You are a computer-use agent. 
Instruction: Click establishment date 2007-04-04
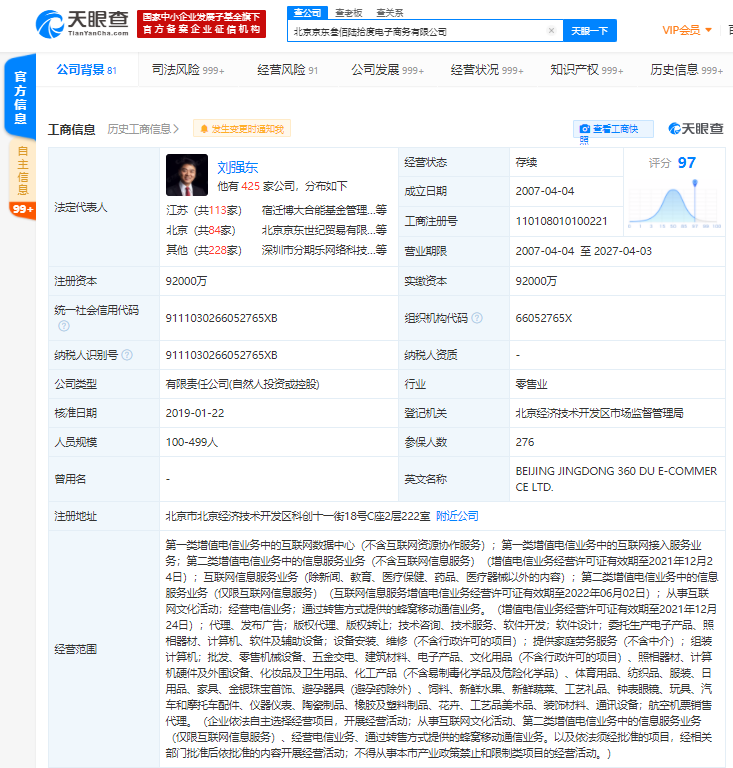(544, 191)
